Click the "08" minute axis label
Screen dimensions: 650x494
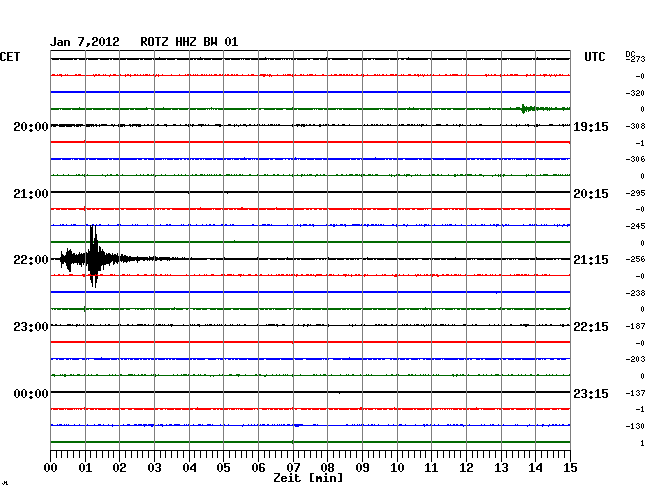[327, 468]
